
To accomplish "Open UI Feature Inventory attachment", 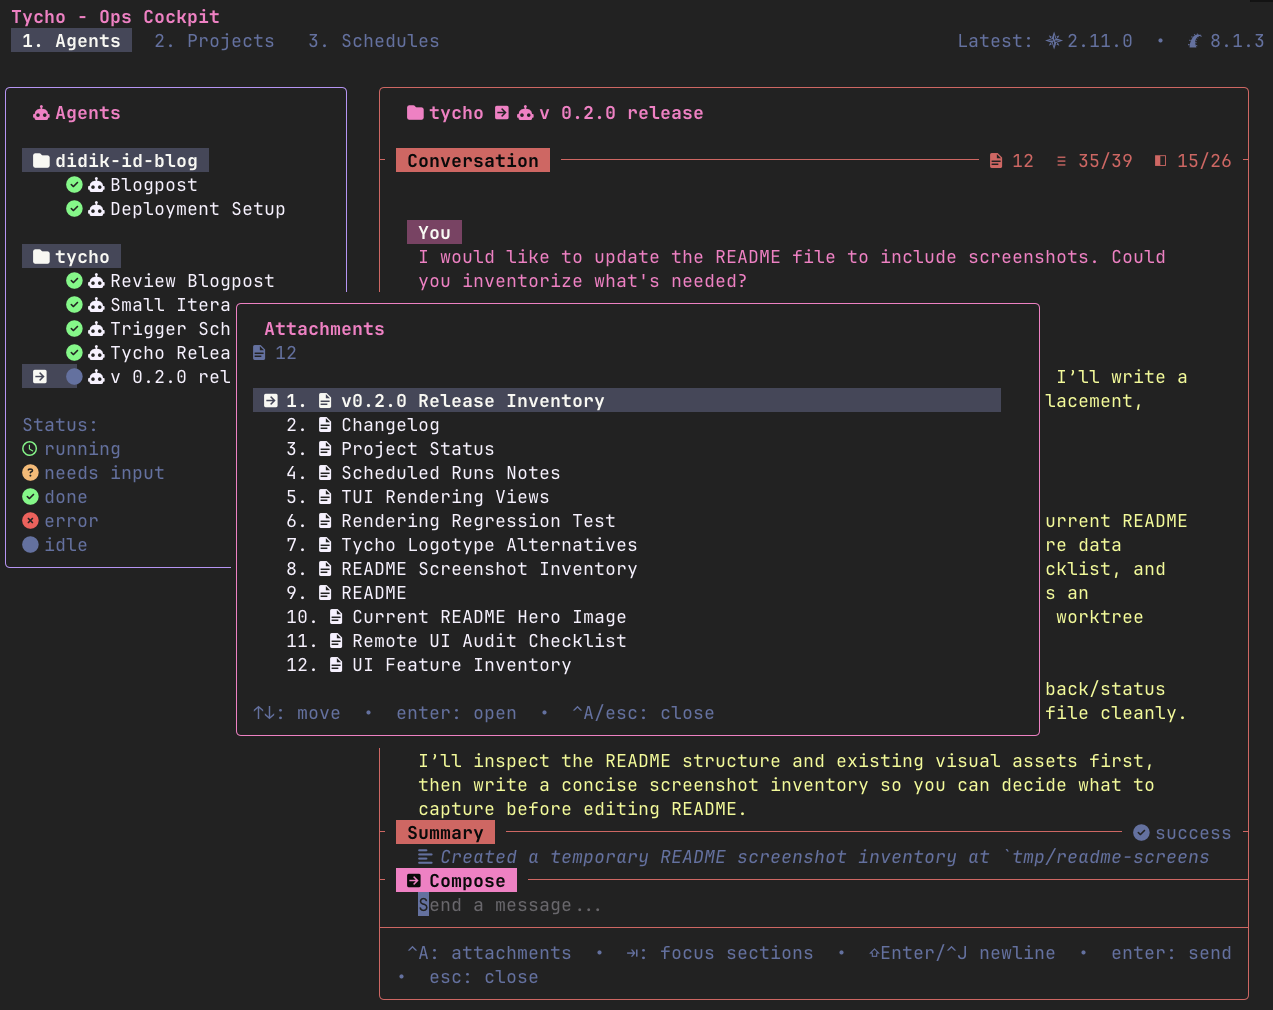I will click(x=461, y=665).
